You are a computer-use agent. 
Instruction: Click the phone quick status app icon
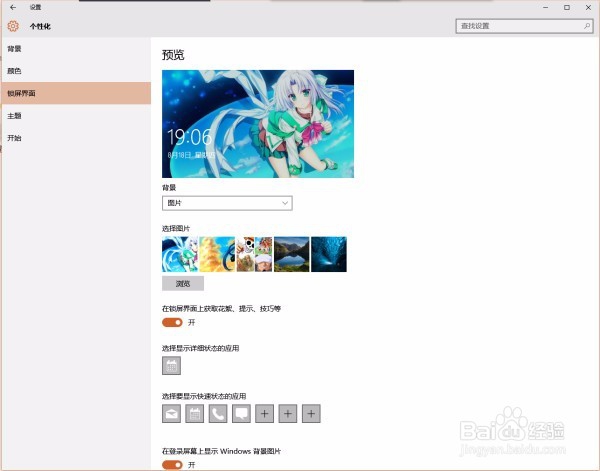(x=218, y=414)
